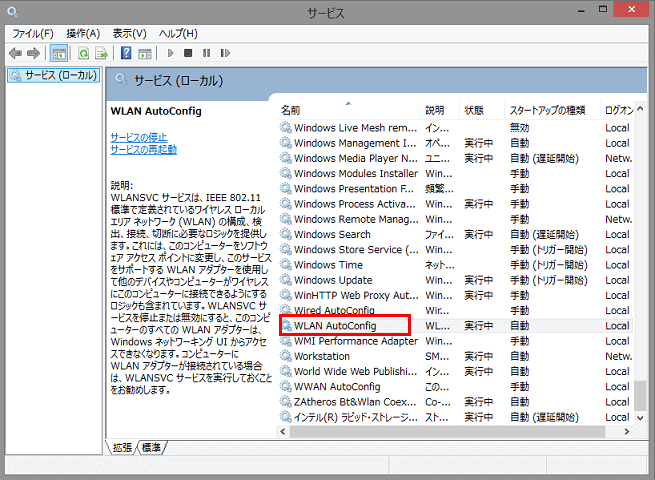This screenshot has width=655, height=480.
Task: Click the サービスの停止 link
Action: point(139,137)
